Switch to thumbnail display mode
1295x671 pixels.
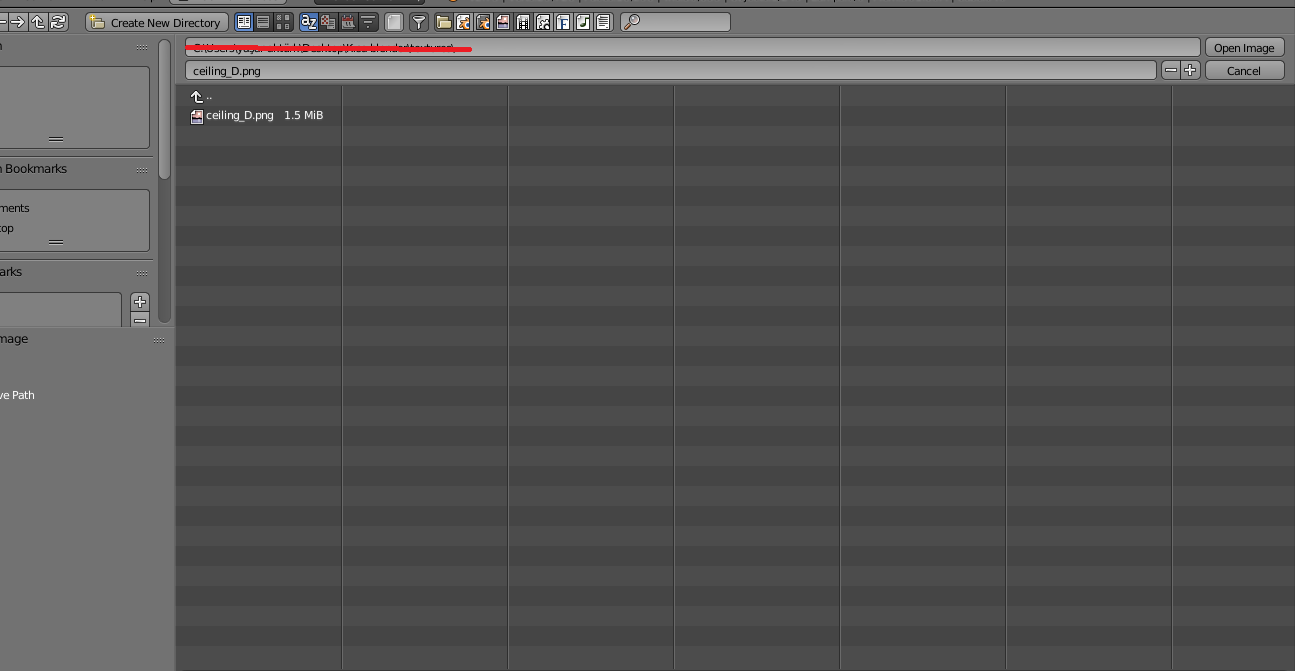[x=283, y=22]
